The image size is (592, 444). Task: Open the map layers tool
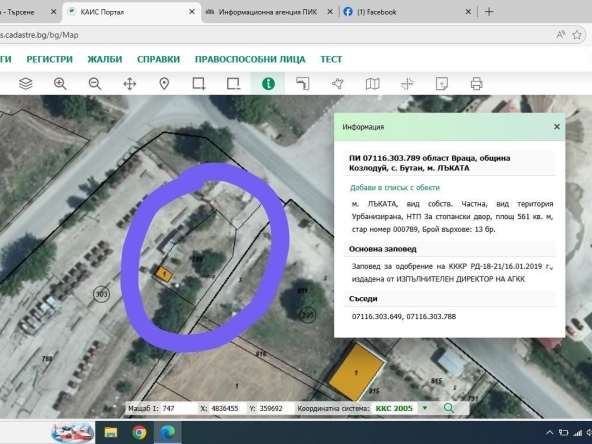pyautogui.click(x=25, y=83)
